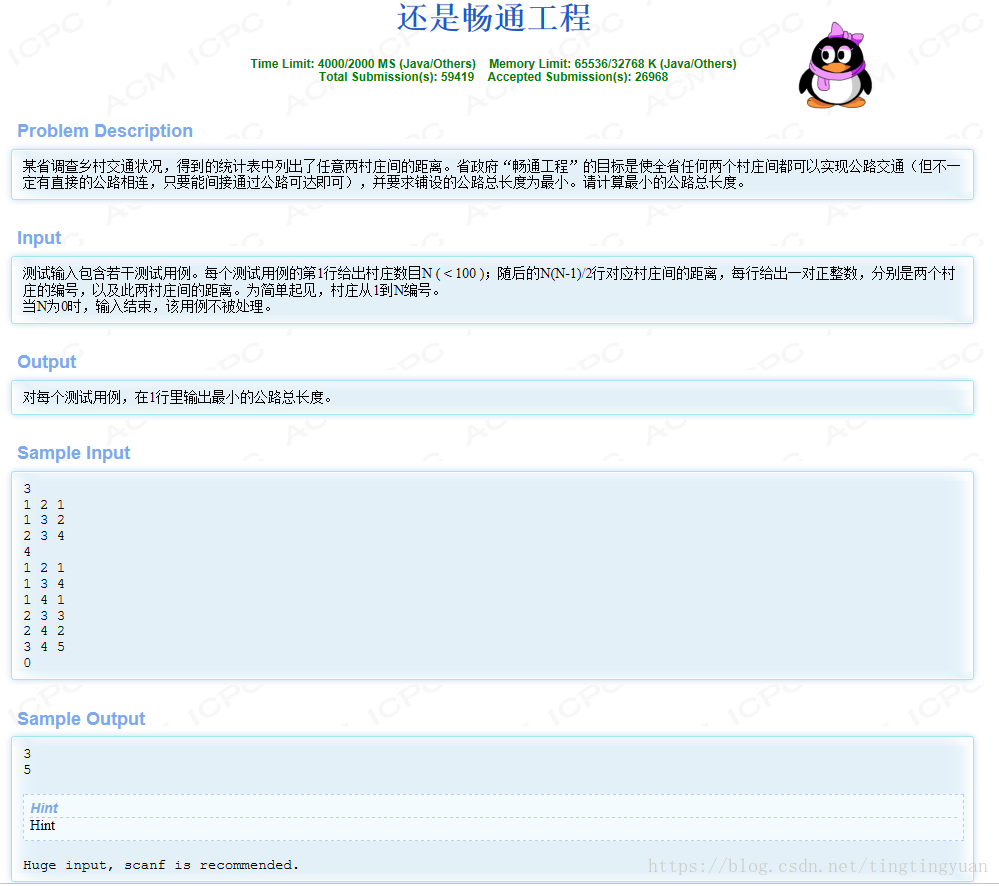The height and width of the screenshot is (886, 999).
Task: Click sample input line '2 3 3'
Action: 44,616
